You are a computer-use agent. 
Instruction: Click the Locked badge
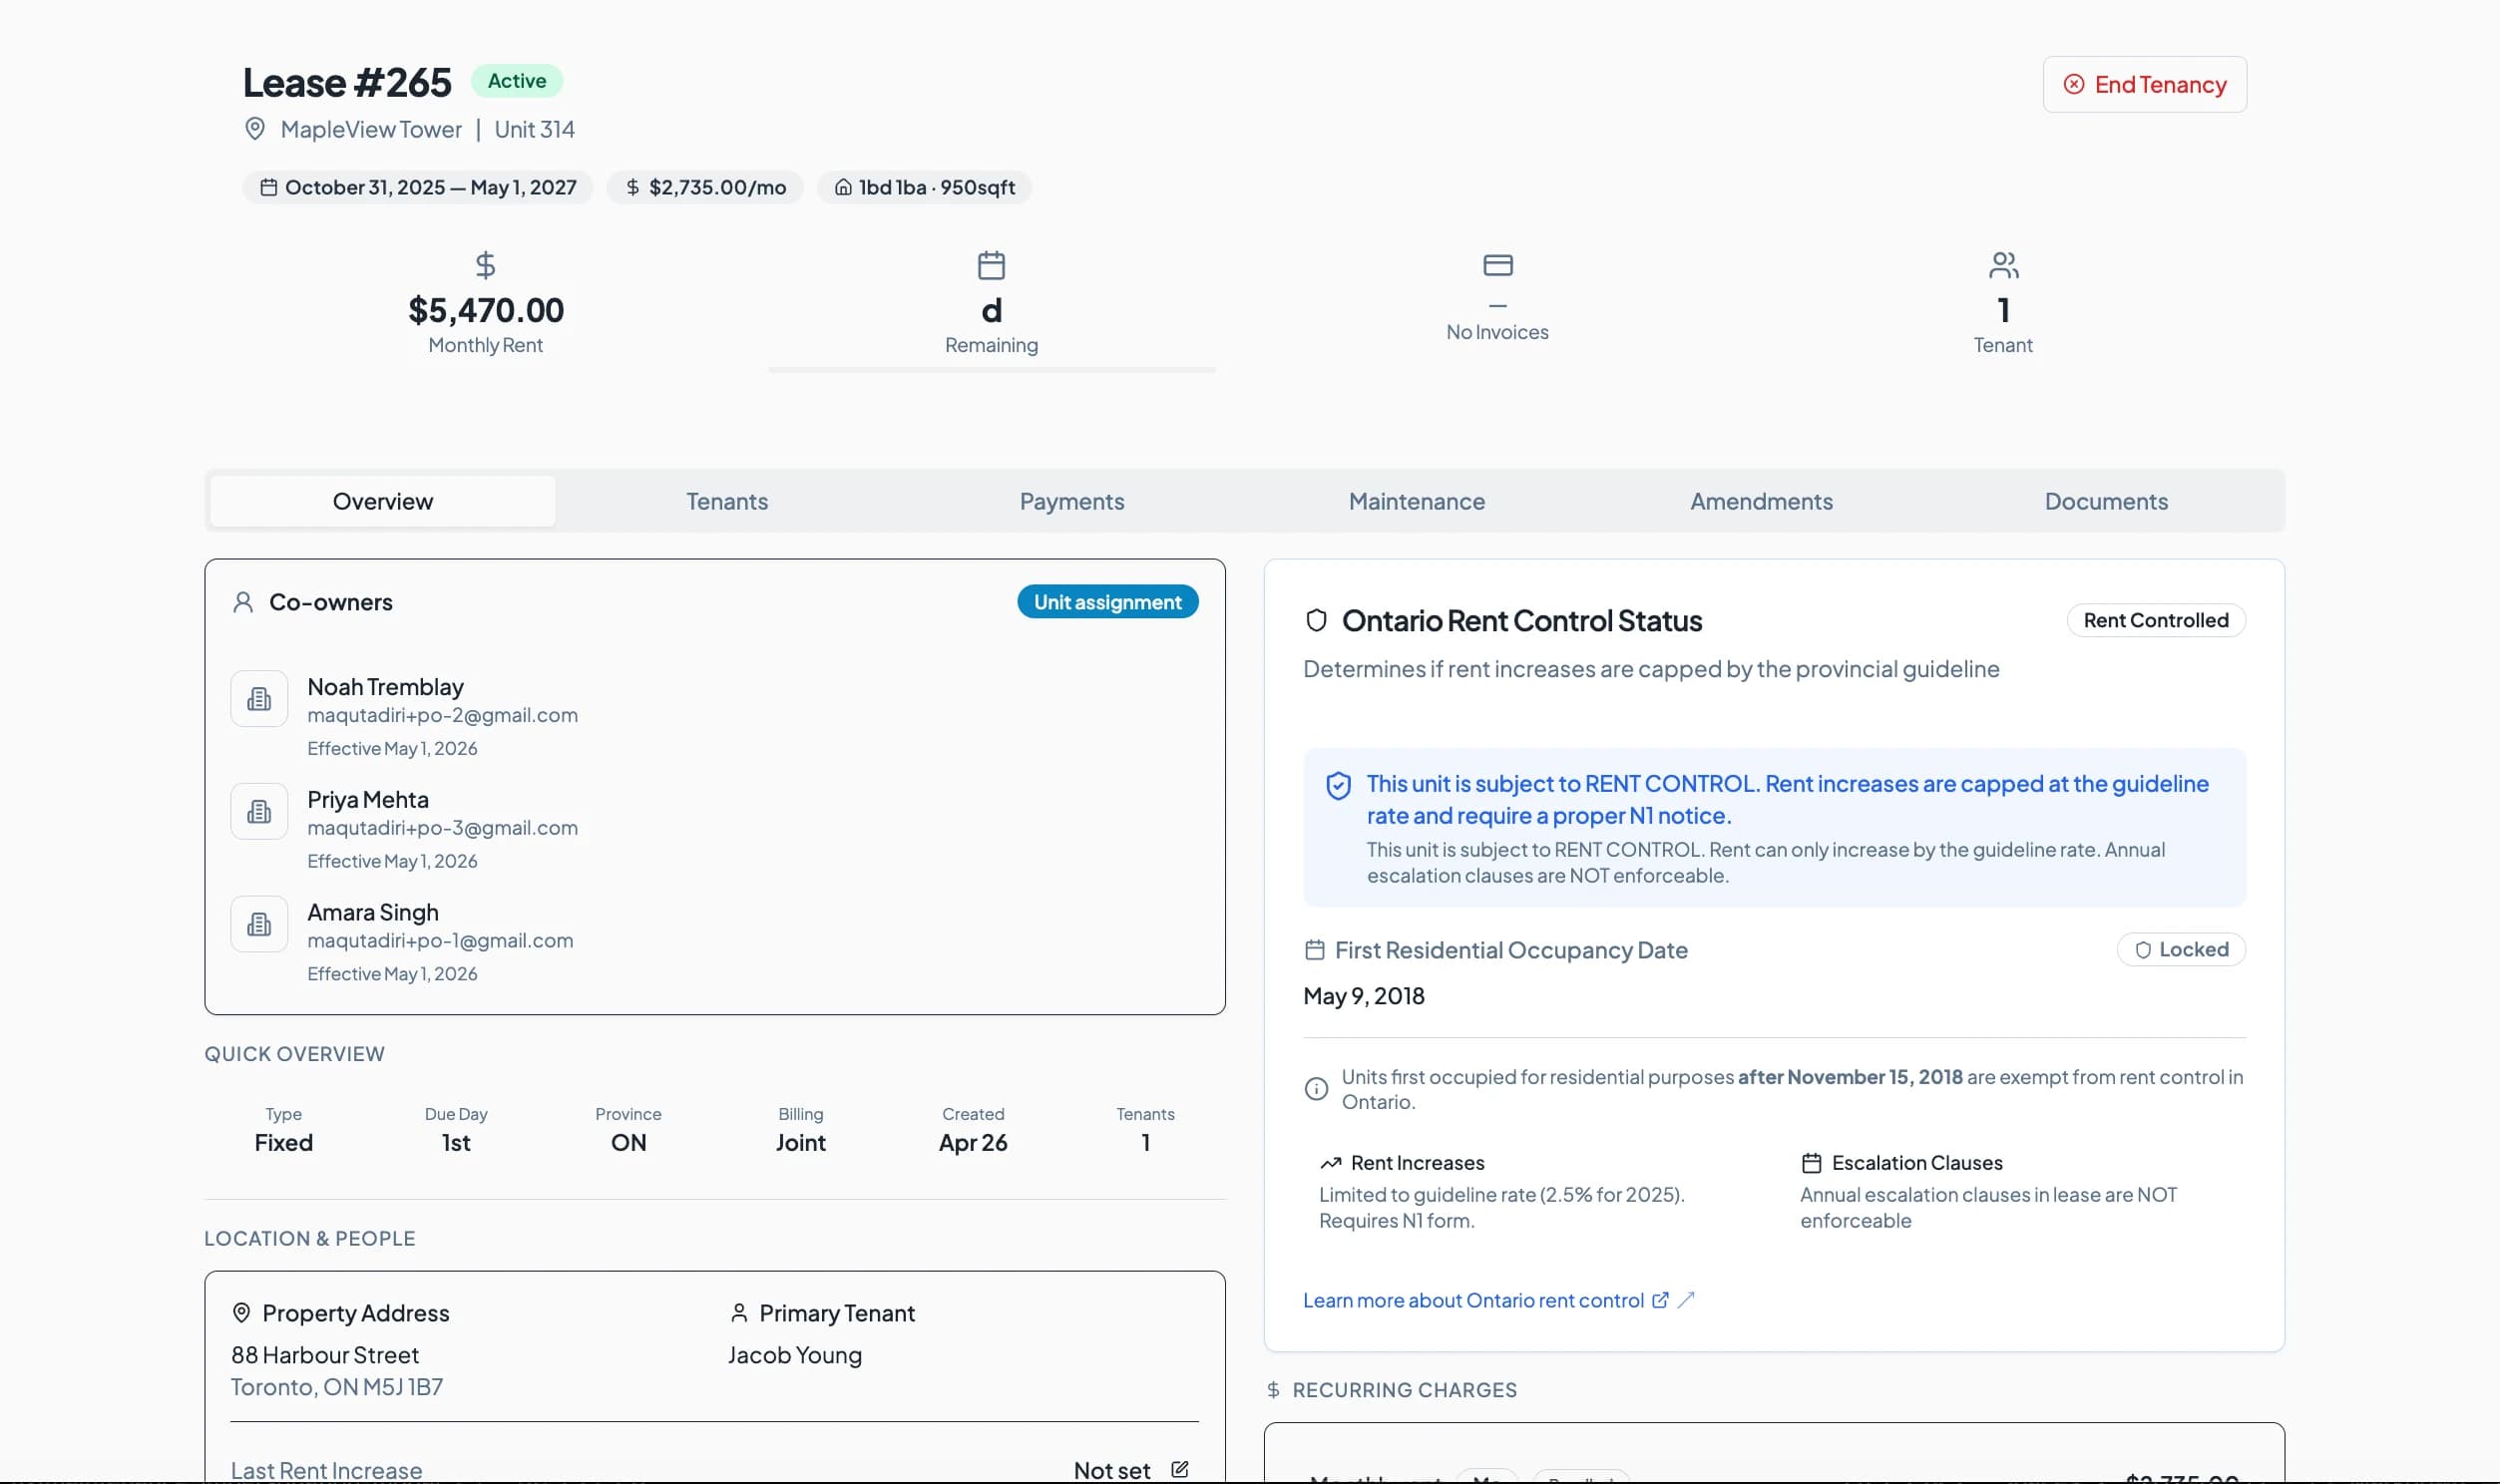tap(2181, 949)
